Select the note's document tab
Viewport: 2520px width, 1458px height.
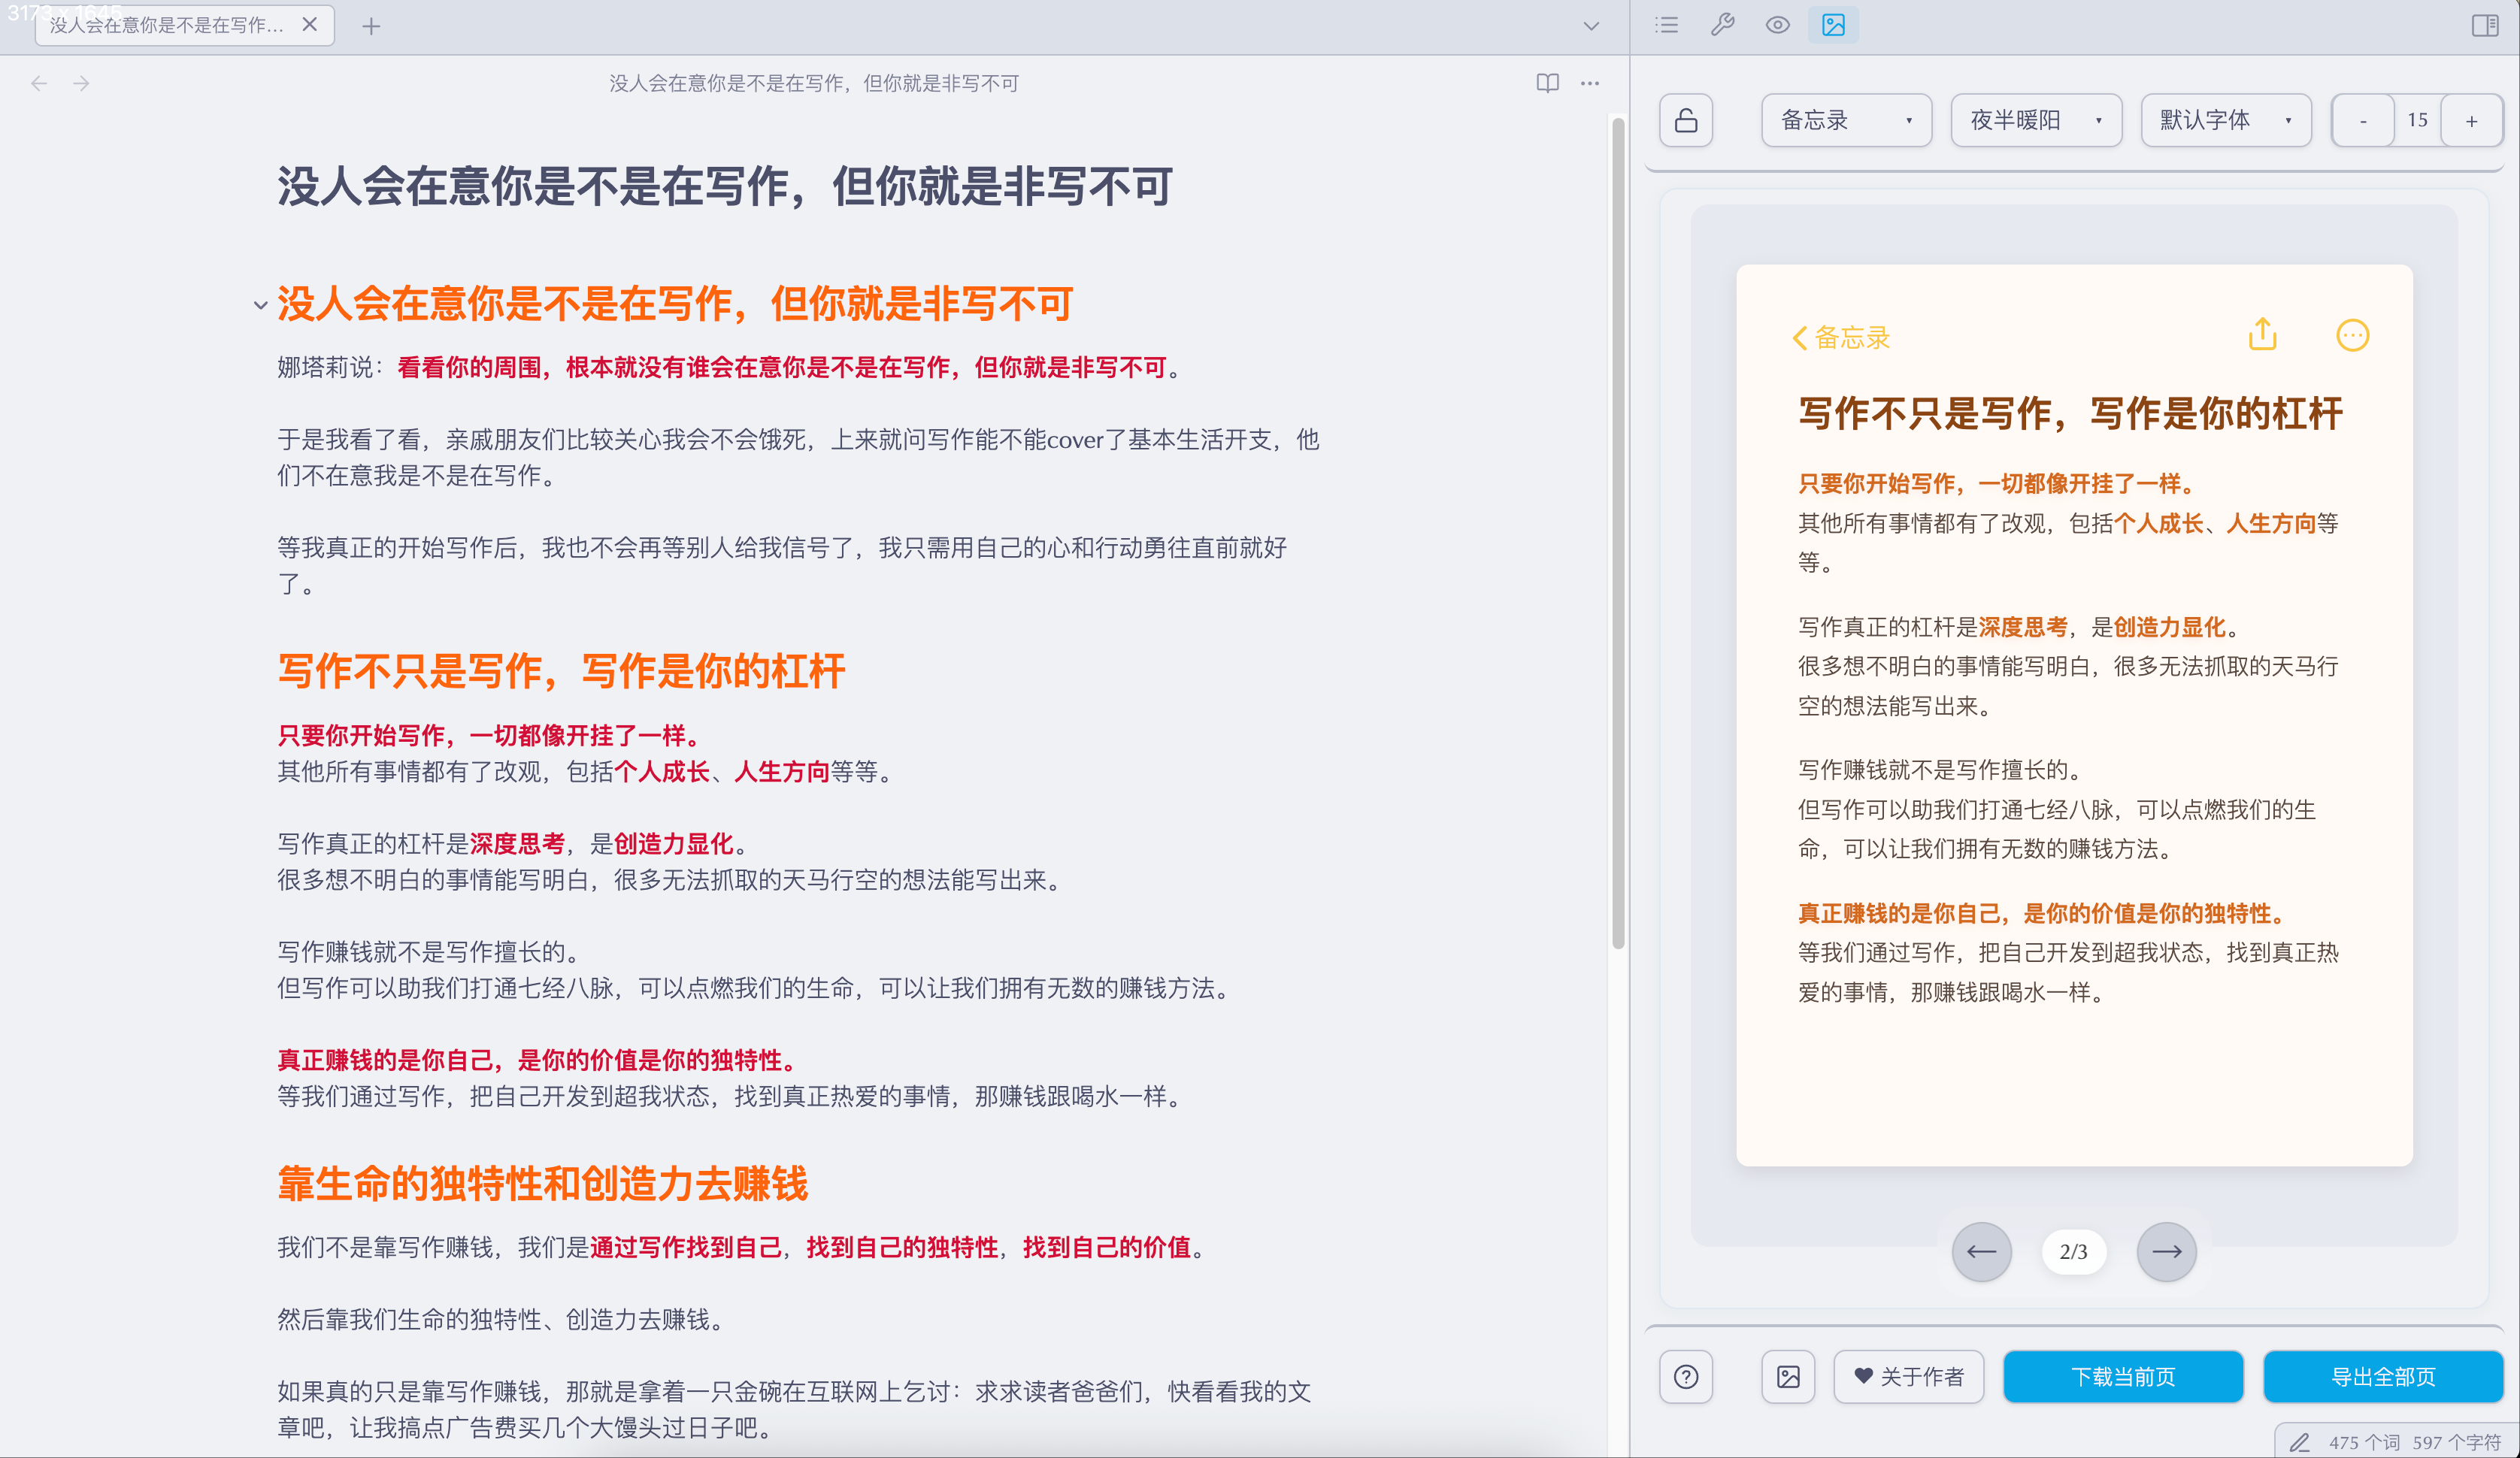[x=168, y=25]
